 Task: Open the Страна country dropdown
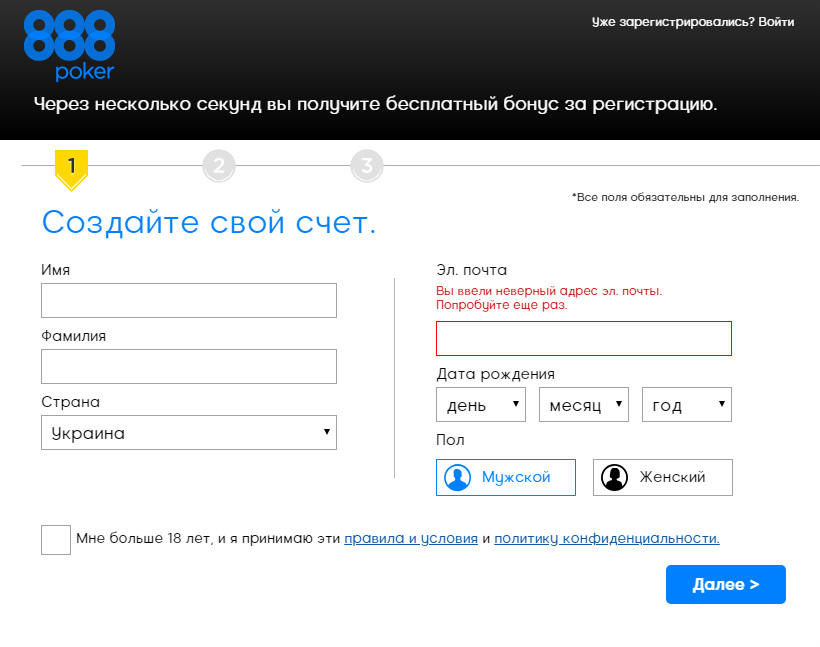(x=188, y=432)
